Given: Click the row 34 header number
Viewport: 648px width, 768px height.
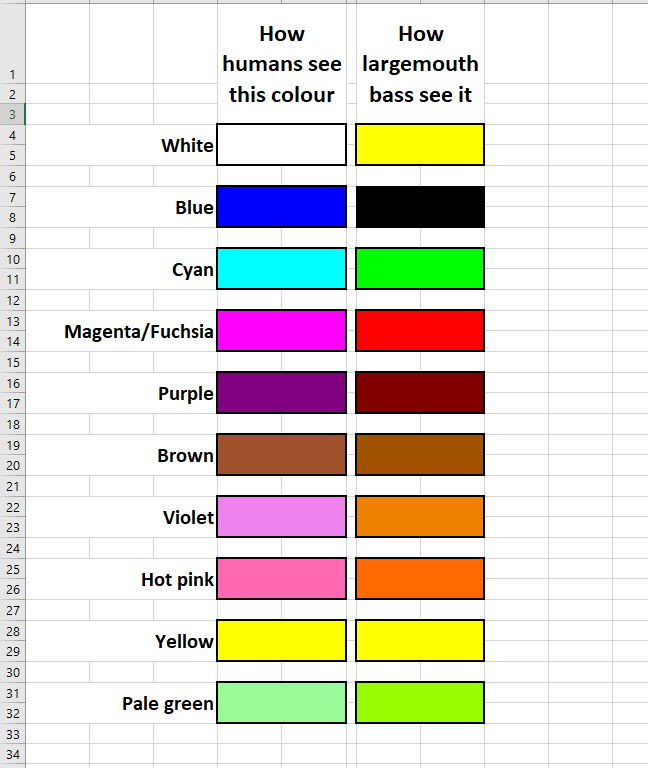Looking at the screenshot, I should click(12, 753).
